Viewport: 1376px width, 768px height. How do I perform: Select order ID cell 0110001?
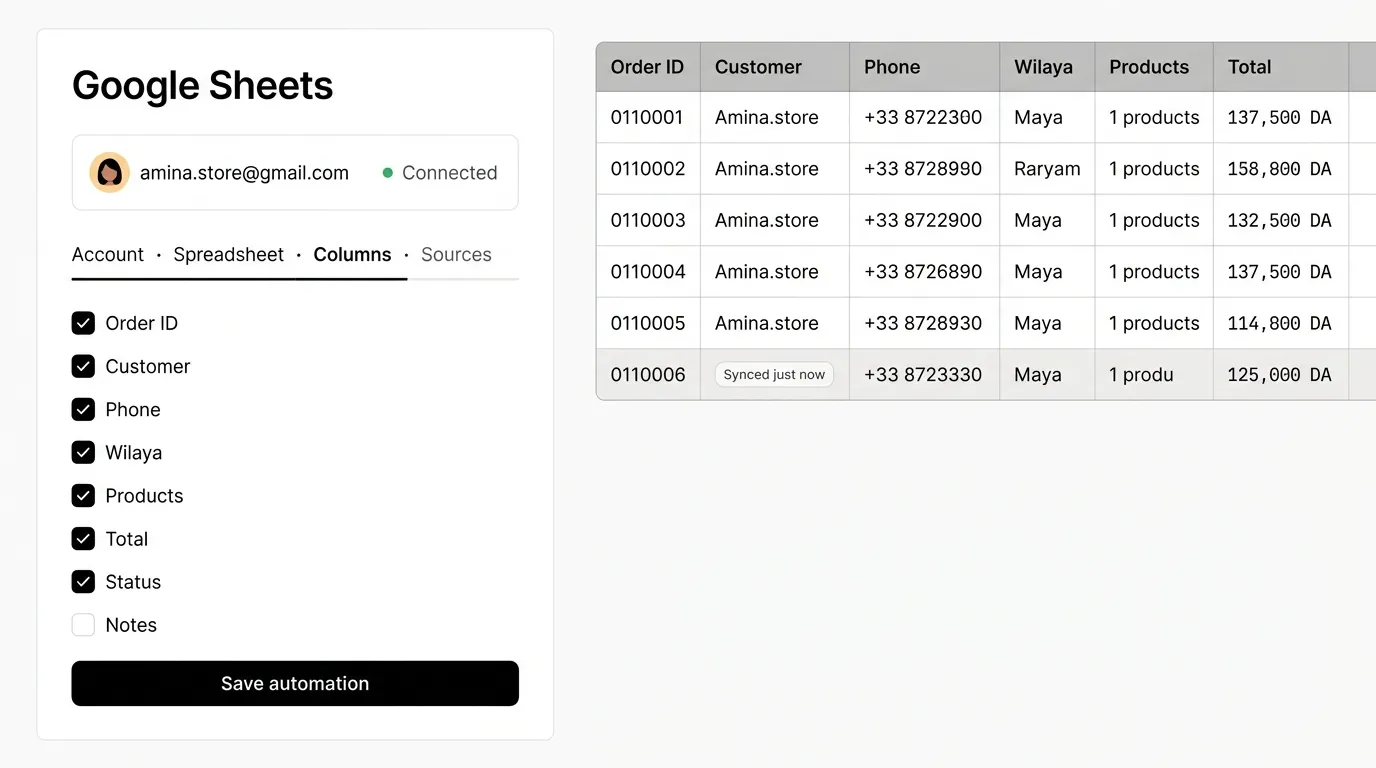point(648,118)
